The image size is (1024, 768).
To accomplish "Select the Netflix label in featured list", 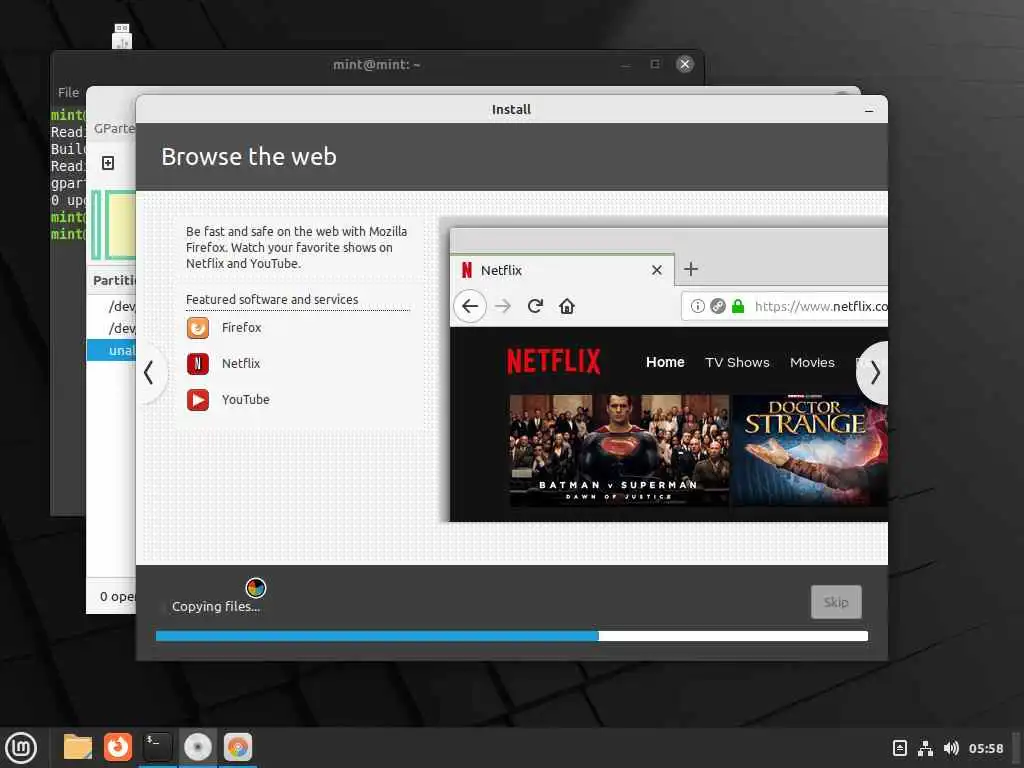I will coord(240,364).
